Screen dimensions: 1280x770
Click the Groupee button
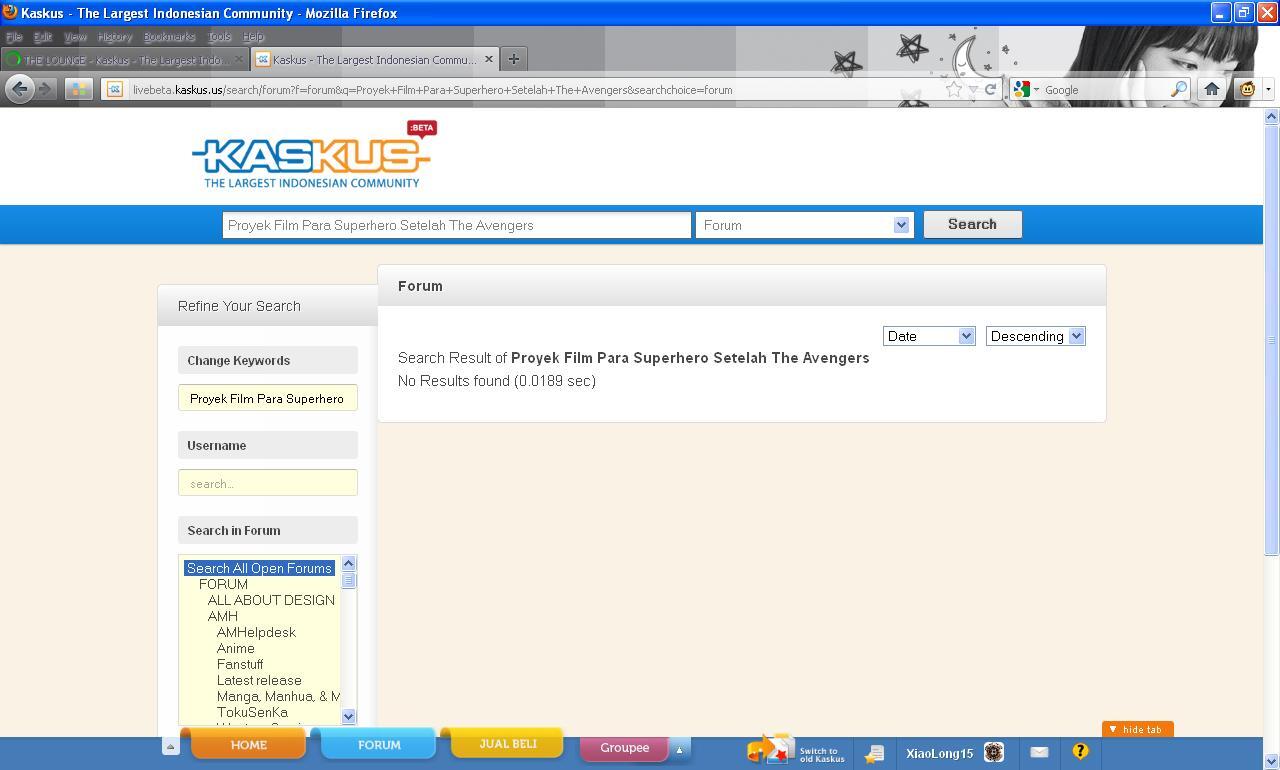tap(624, 748)
